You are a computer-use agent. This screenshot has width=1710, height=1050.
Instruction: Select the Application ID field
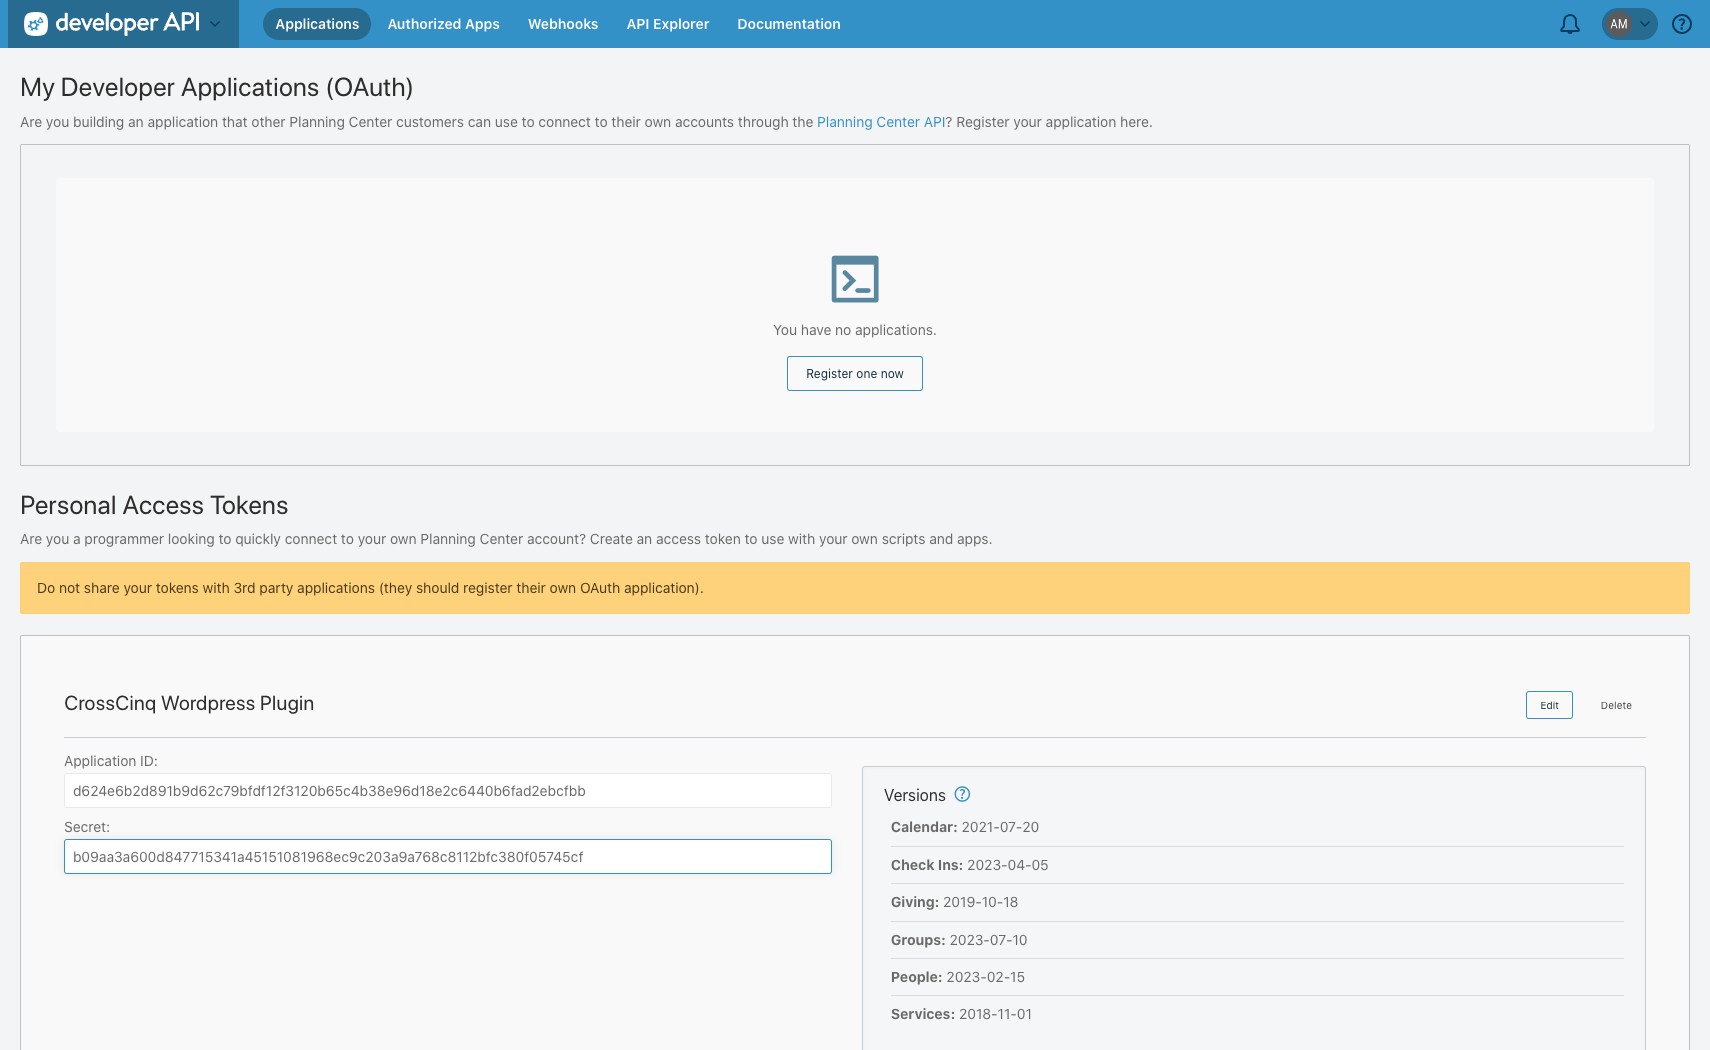click(448, 791)
